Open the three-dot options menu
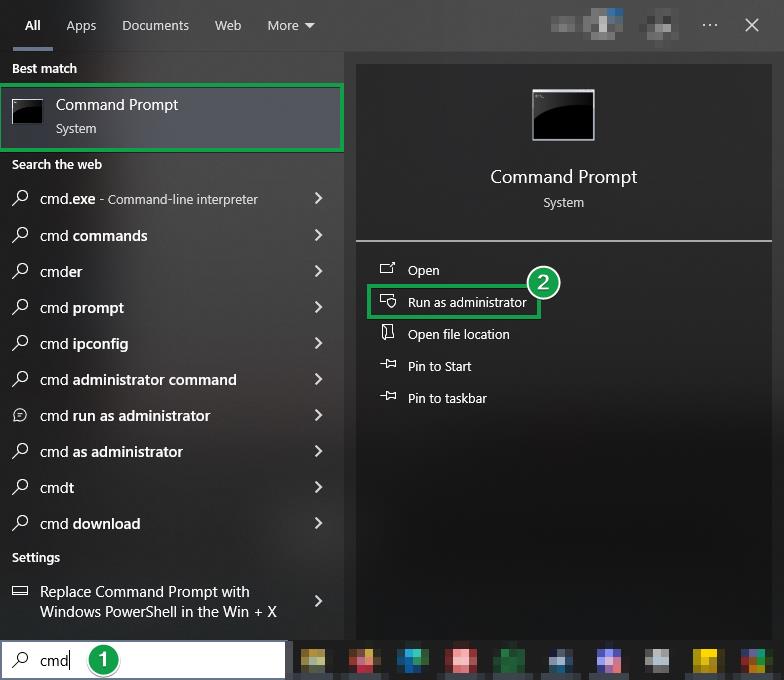Viewport: 784px width, 680px height. (x=710, y=25)
